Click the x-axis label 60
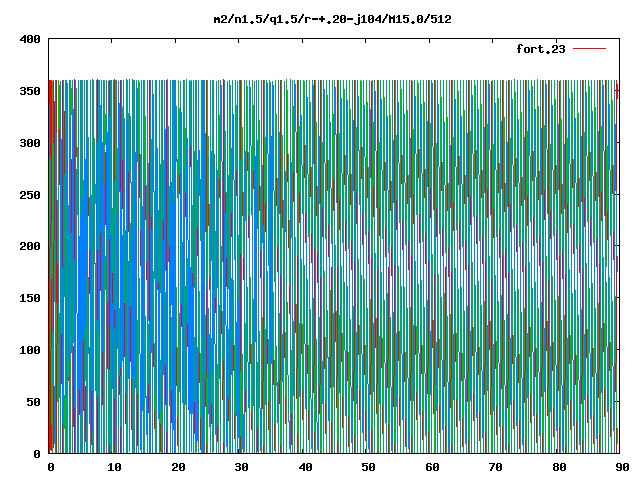 pyautogui.click(x=432, y=467)
